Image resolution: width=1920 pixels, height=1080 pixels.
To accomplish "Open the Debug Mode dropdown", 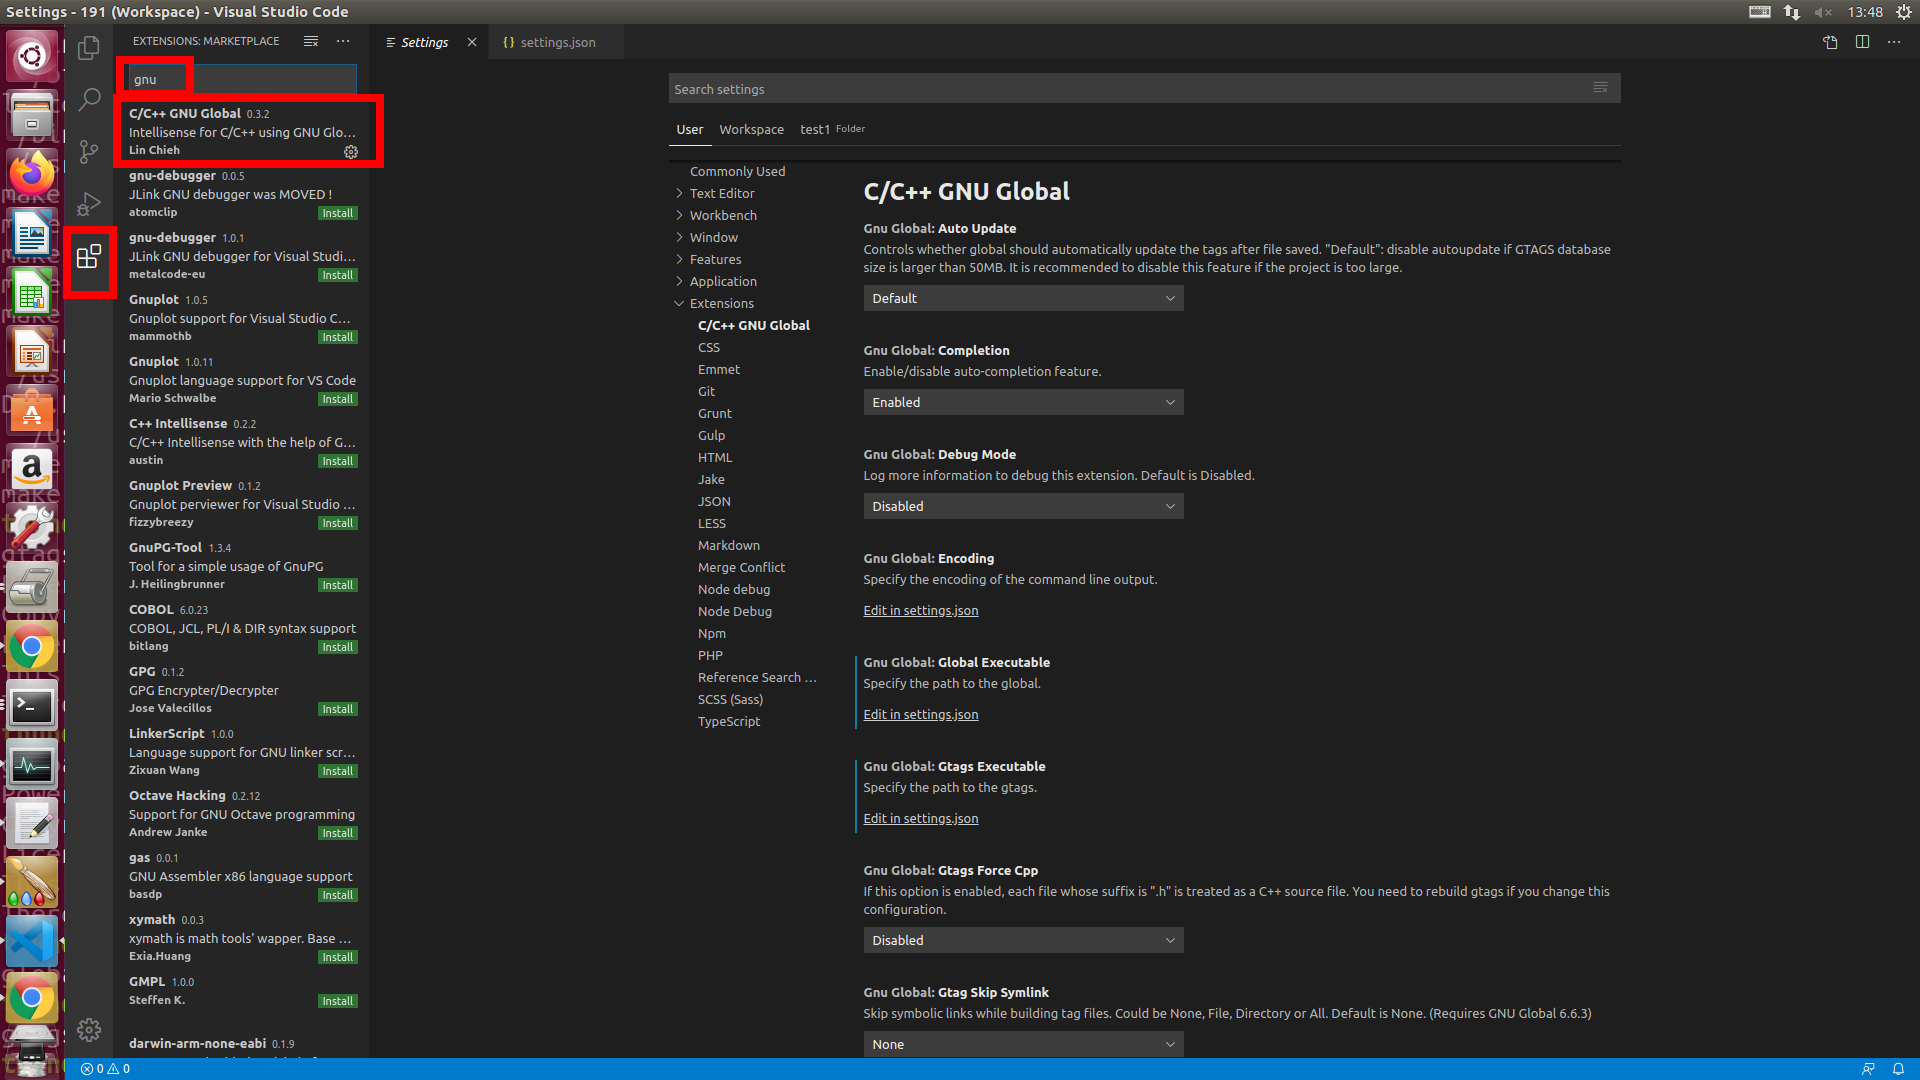I will point(1023,506).
